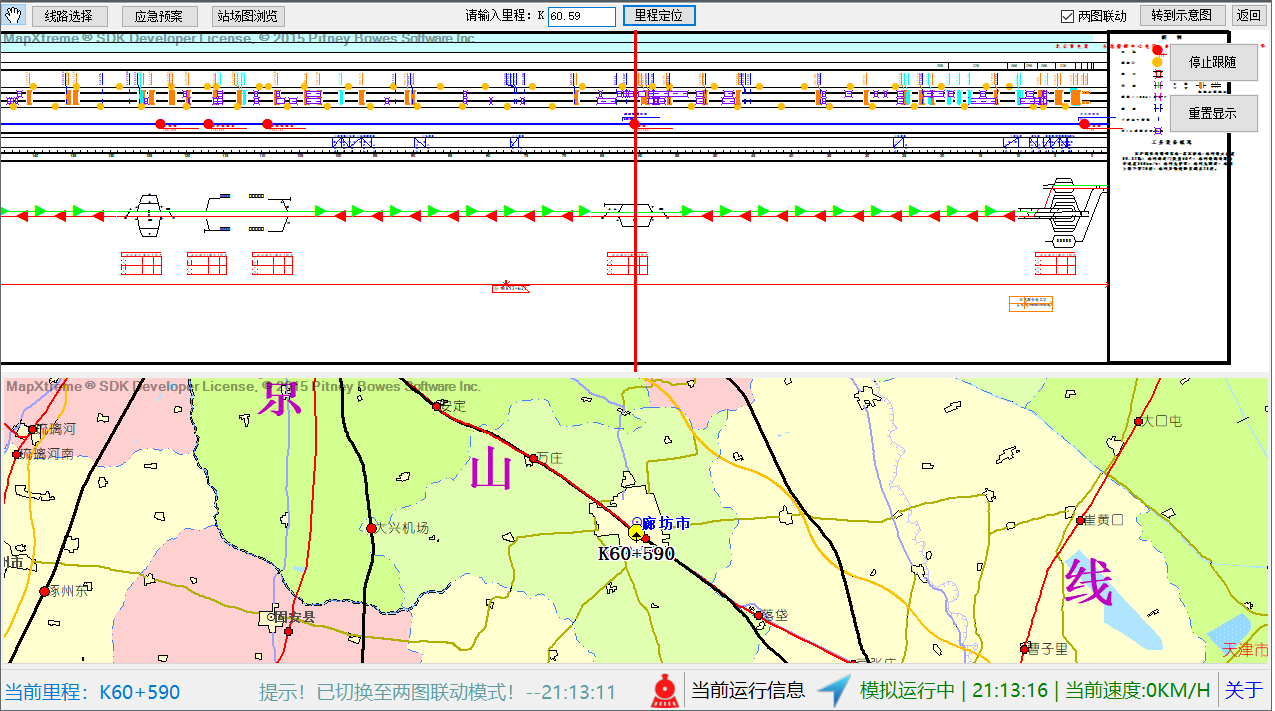This screenshot has height=711, width=1275.
Task: Click the 万庄 station red dot
Action: tap(531, 459)
